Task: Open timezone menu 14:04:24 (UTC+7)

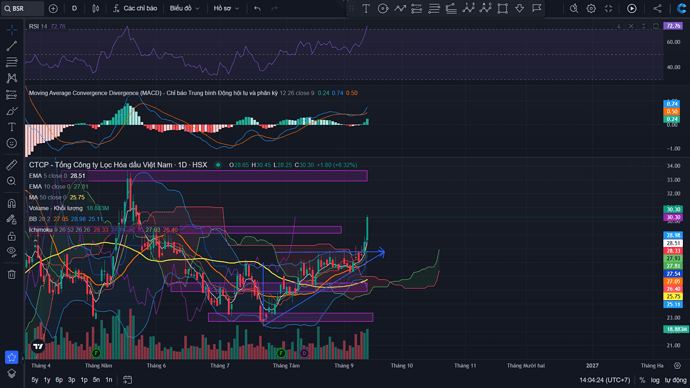Action: coord(604,380)
